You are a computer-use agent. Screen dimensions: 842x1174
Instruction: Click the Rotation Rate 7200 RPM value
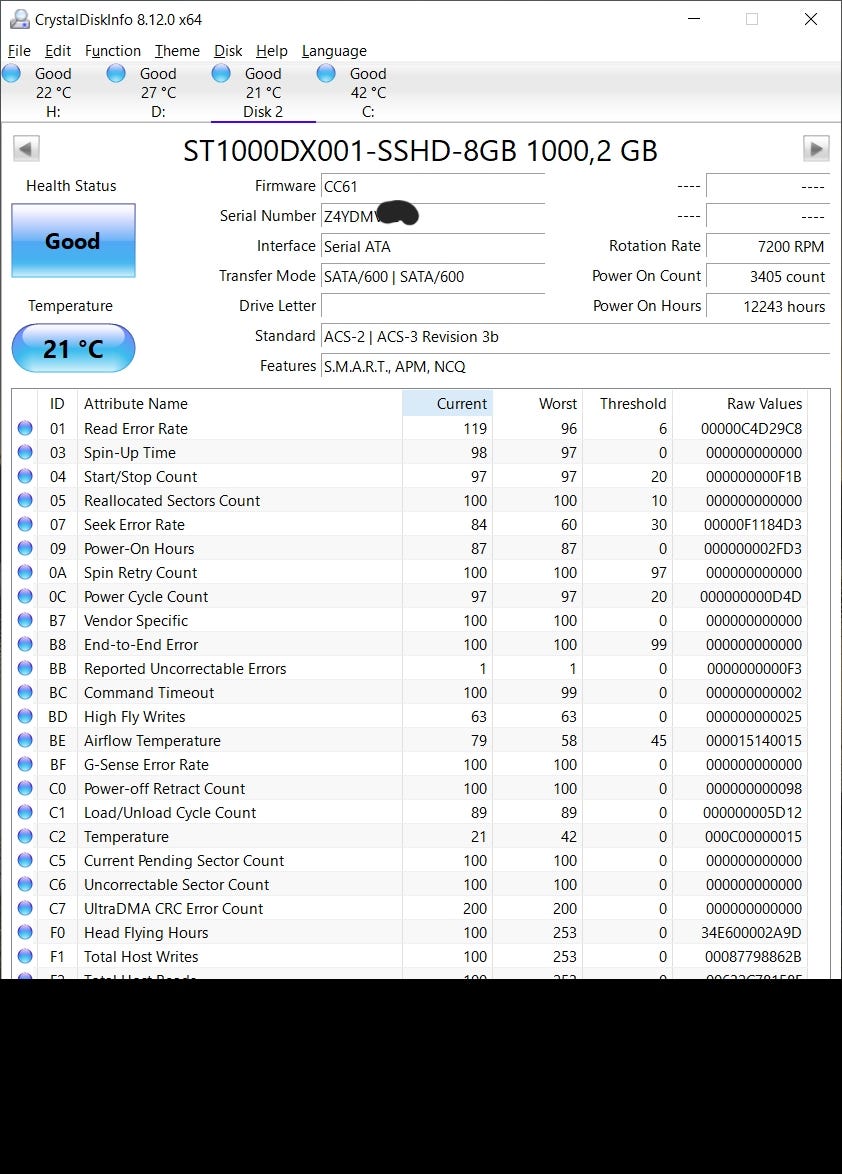(768, 246)
